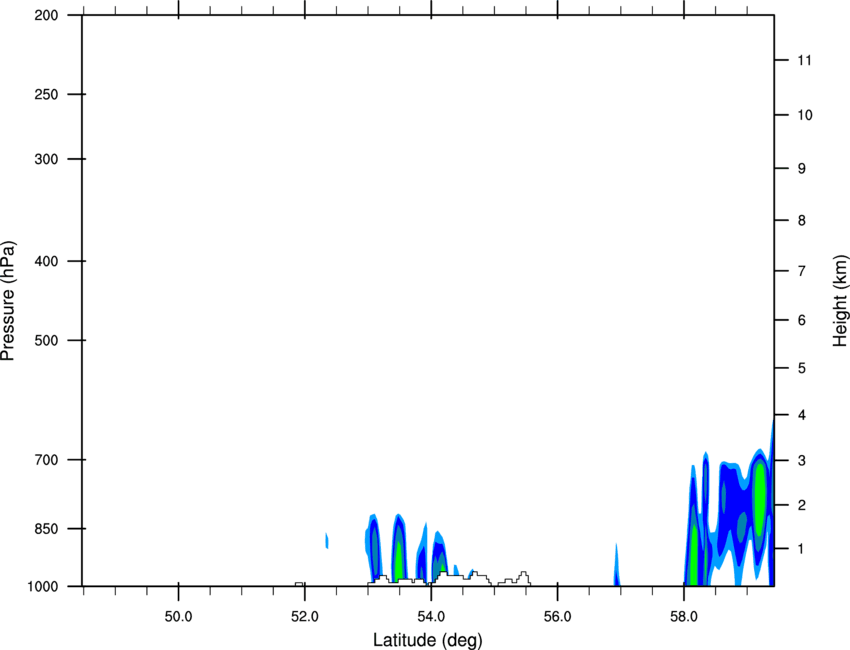Click the 9 km height label

point(802,169)
